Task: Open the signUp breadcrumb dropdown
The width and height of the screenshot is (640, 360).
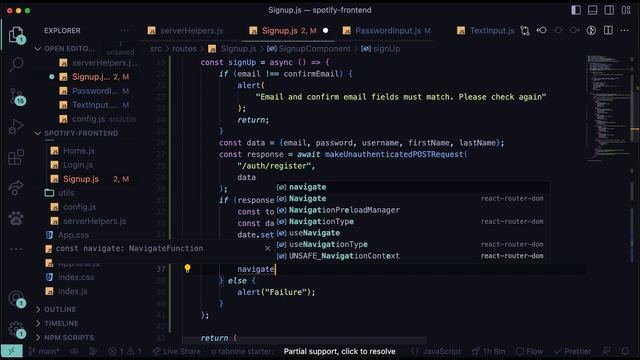Action: click(x=381, y=49)
